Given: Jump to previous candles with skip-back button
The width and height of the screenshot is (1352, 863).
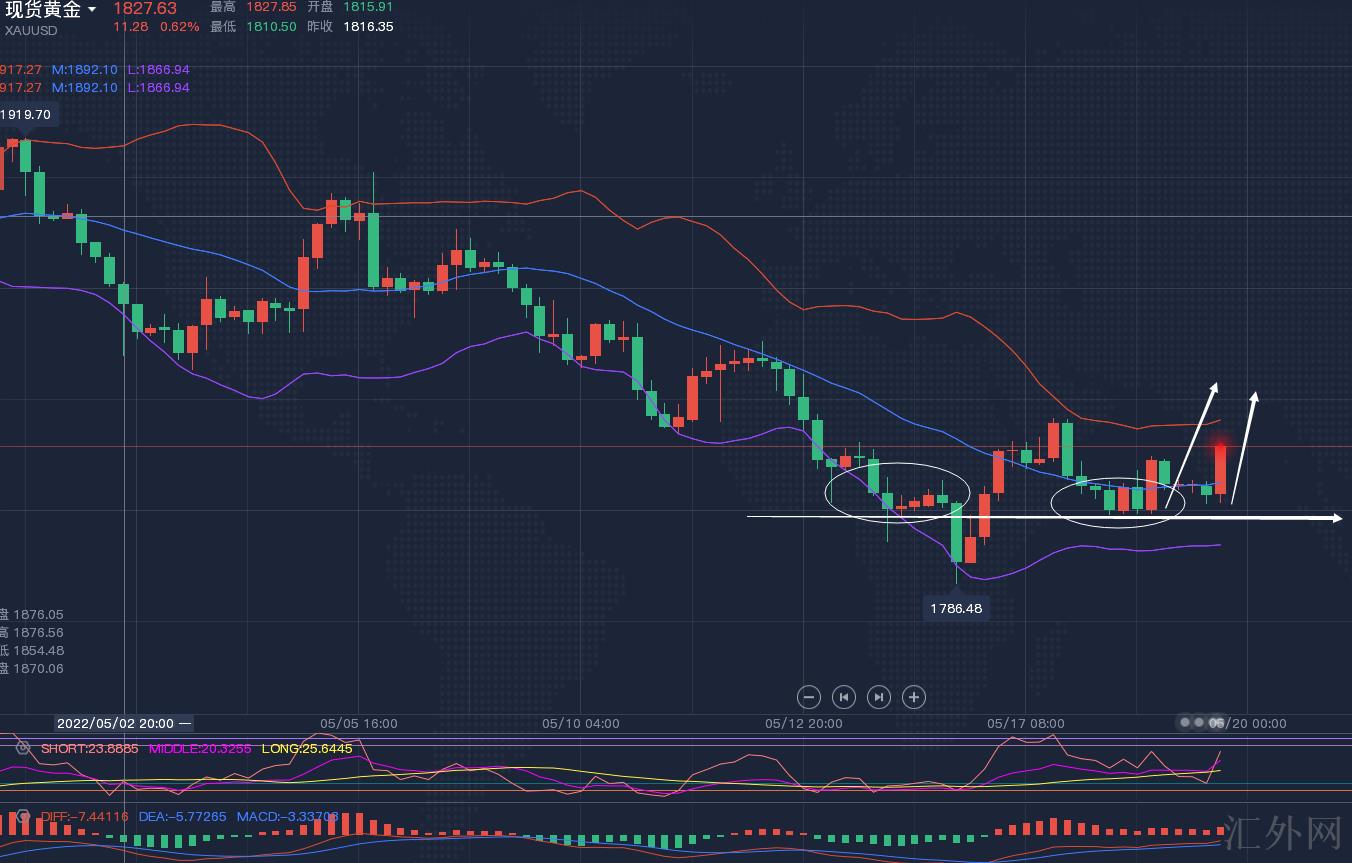Looking at the screenshot, I should 843,697.
